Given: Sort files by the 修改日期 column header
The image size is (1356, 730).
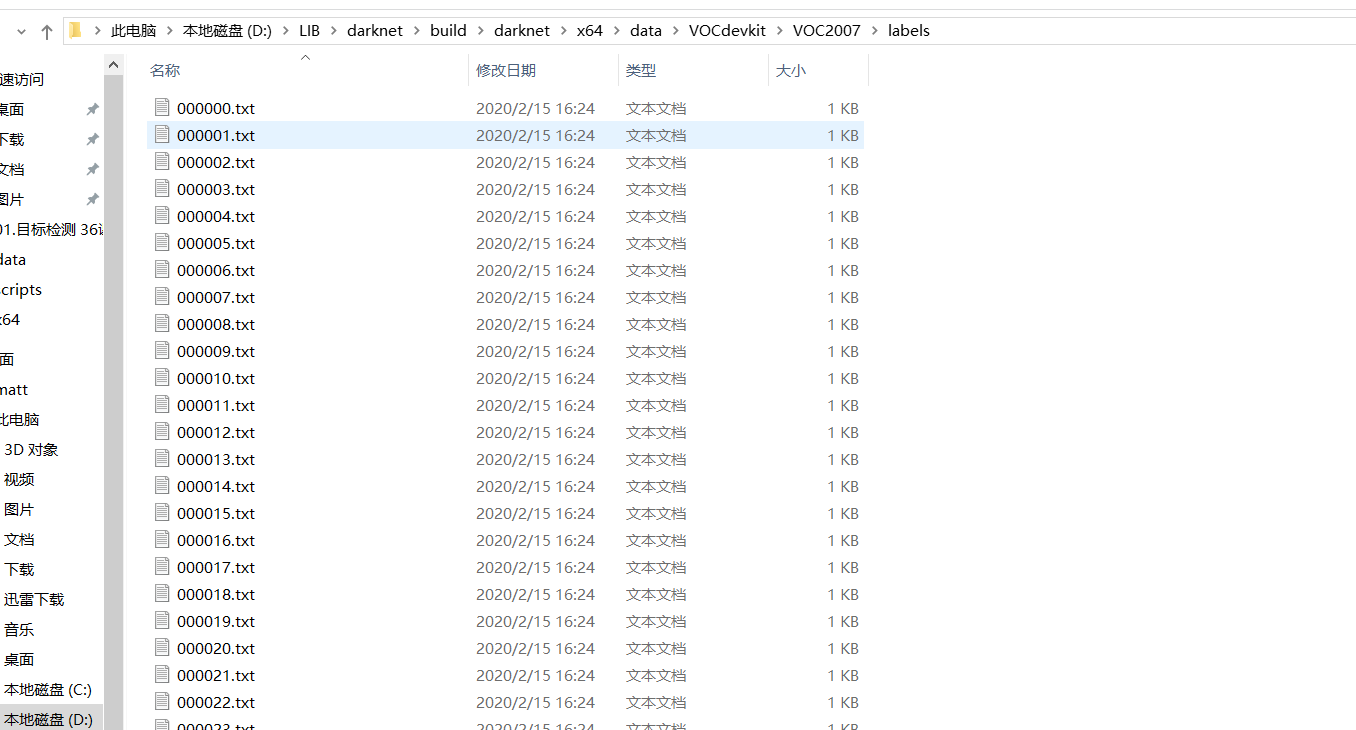Looking at the screenshot, I should pyautogui.click(x=506, y=71).
